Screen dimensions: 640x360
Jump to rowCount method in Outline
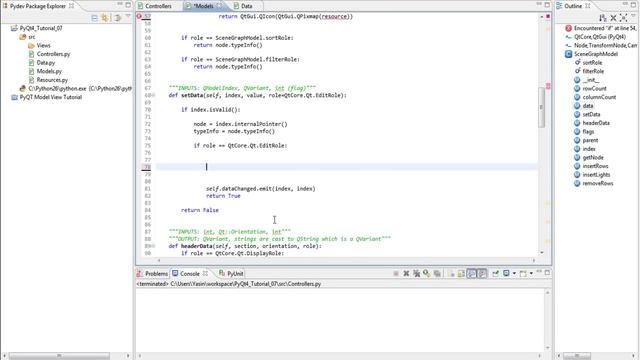594,89
